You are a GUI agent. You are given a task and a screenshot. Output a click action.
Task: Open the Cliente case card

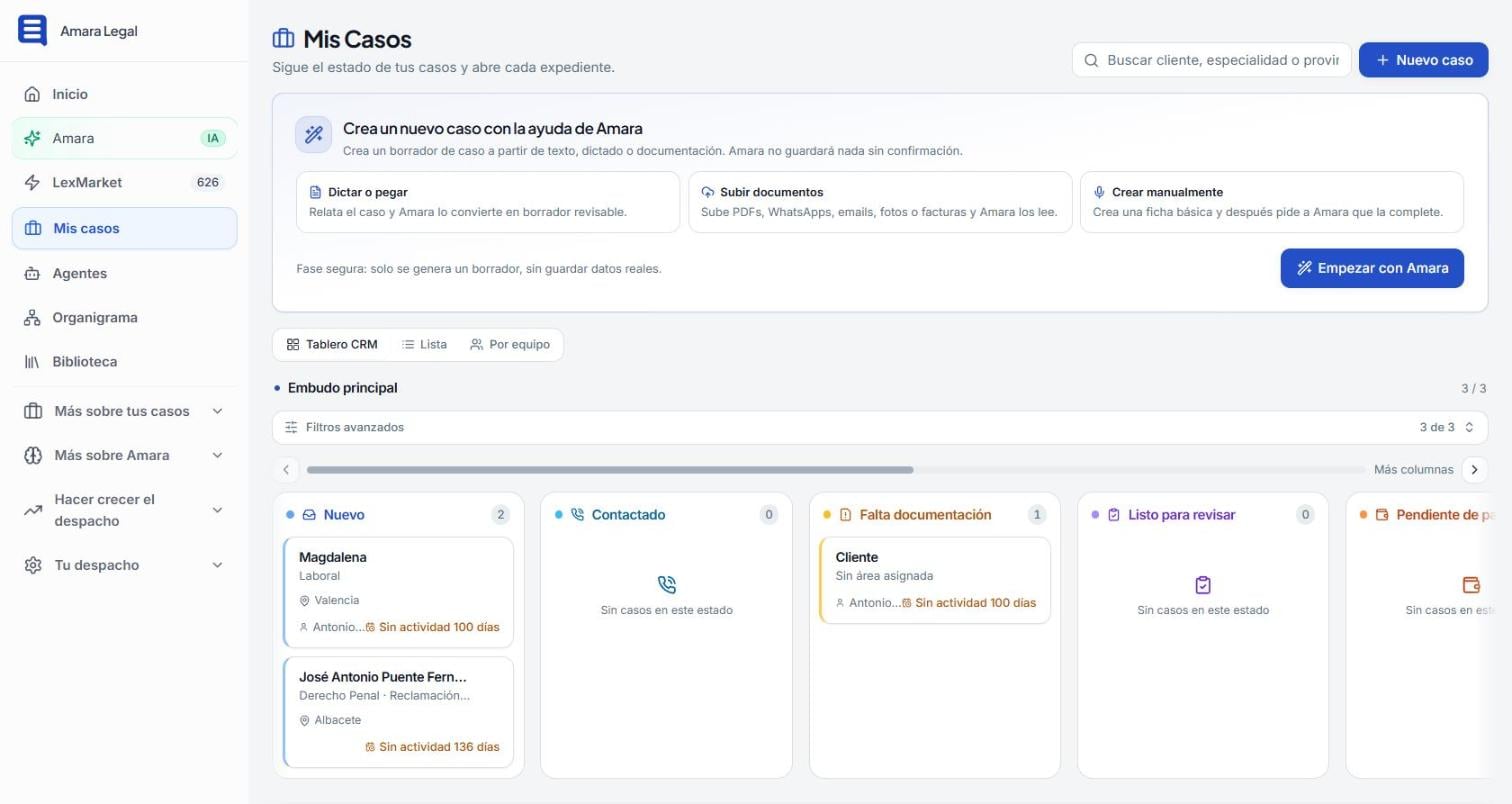click(x=935, y=580)
